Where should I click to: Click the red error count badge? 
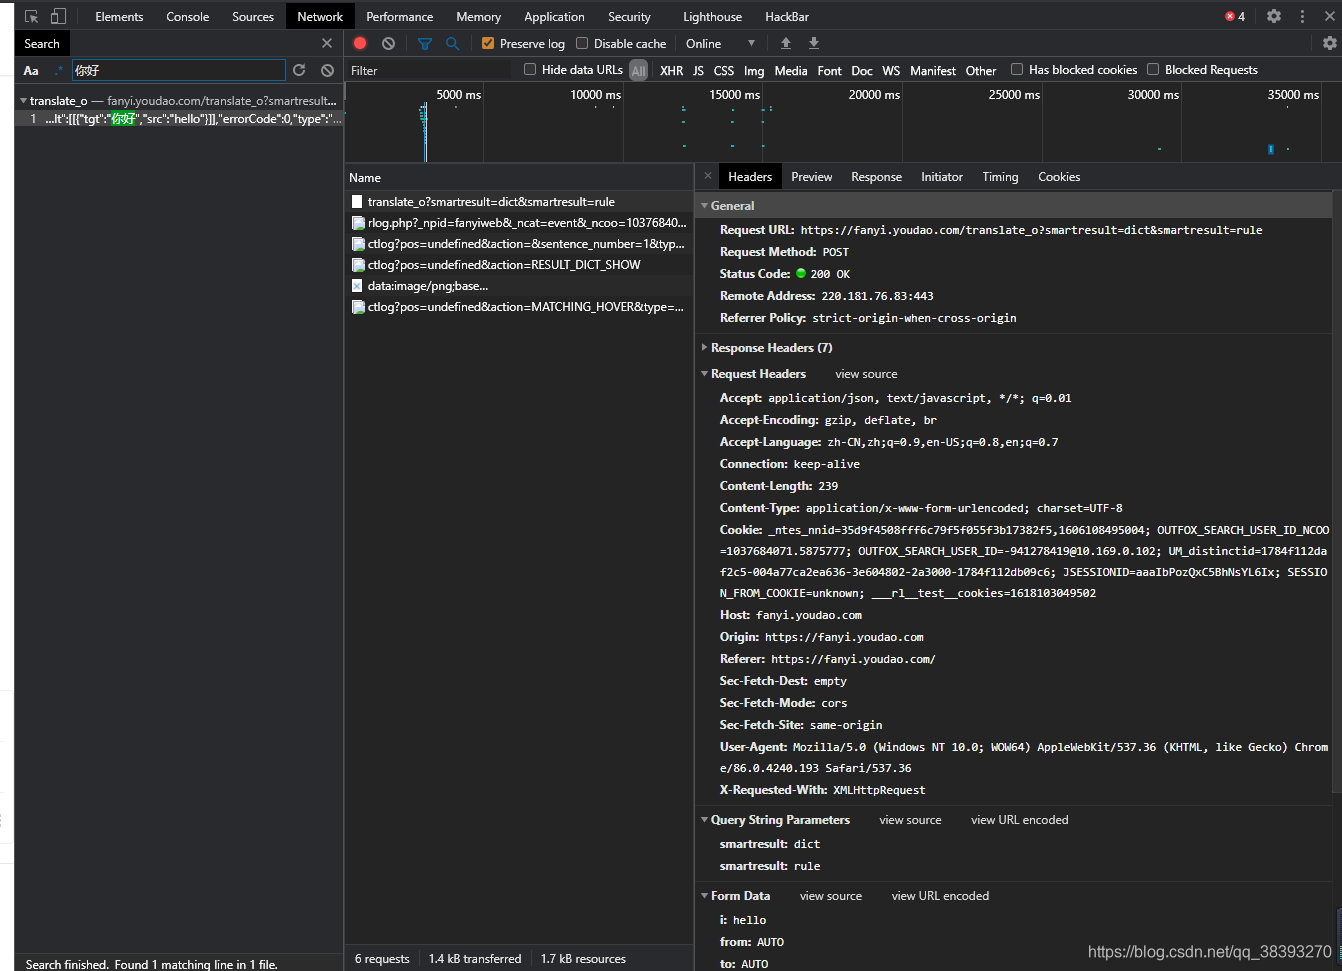1235,16
